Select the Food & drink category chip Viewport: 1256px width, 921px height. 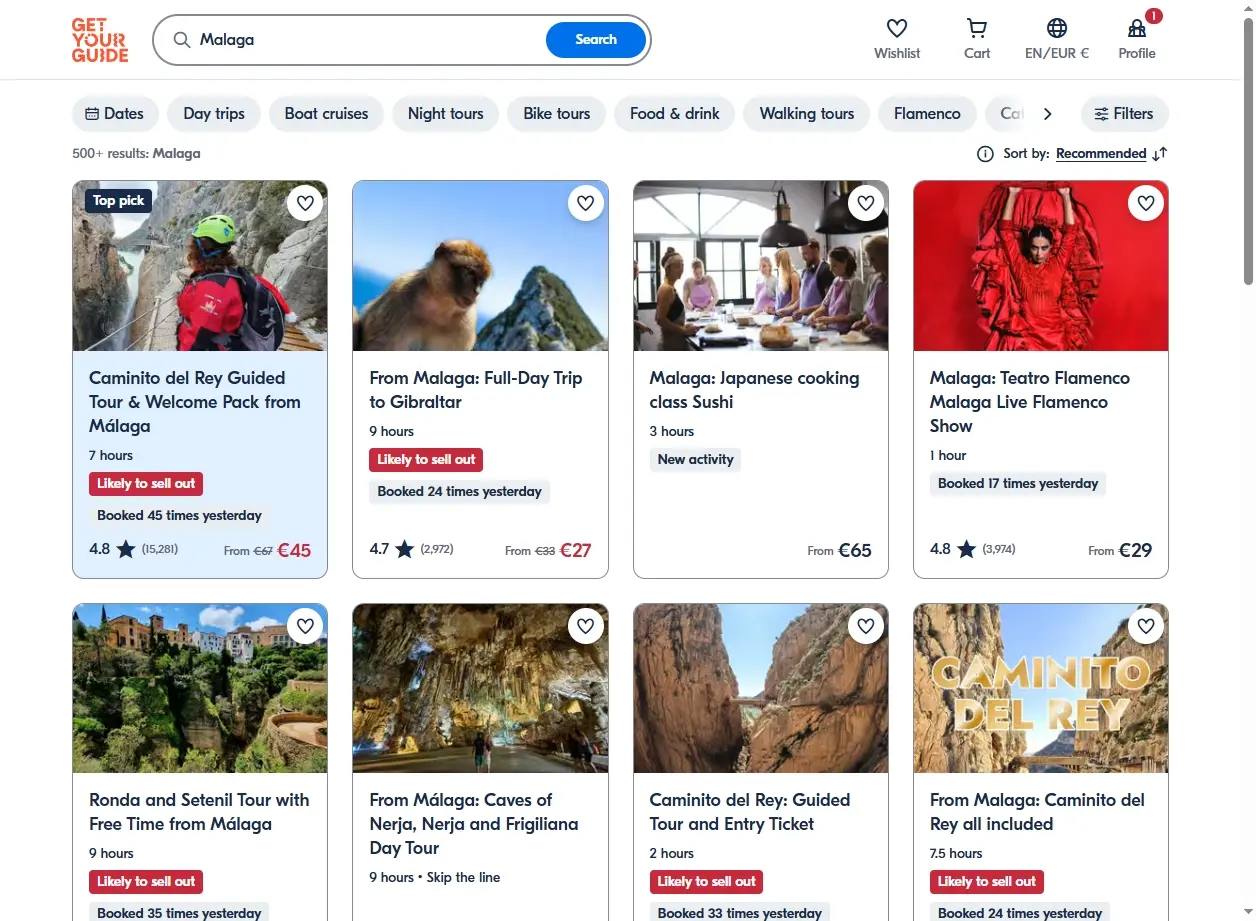675,114
